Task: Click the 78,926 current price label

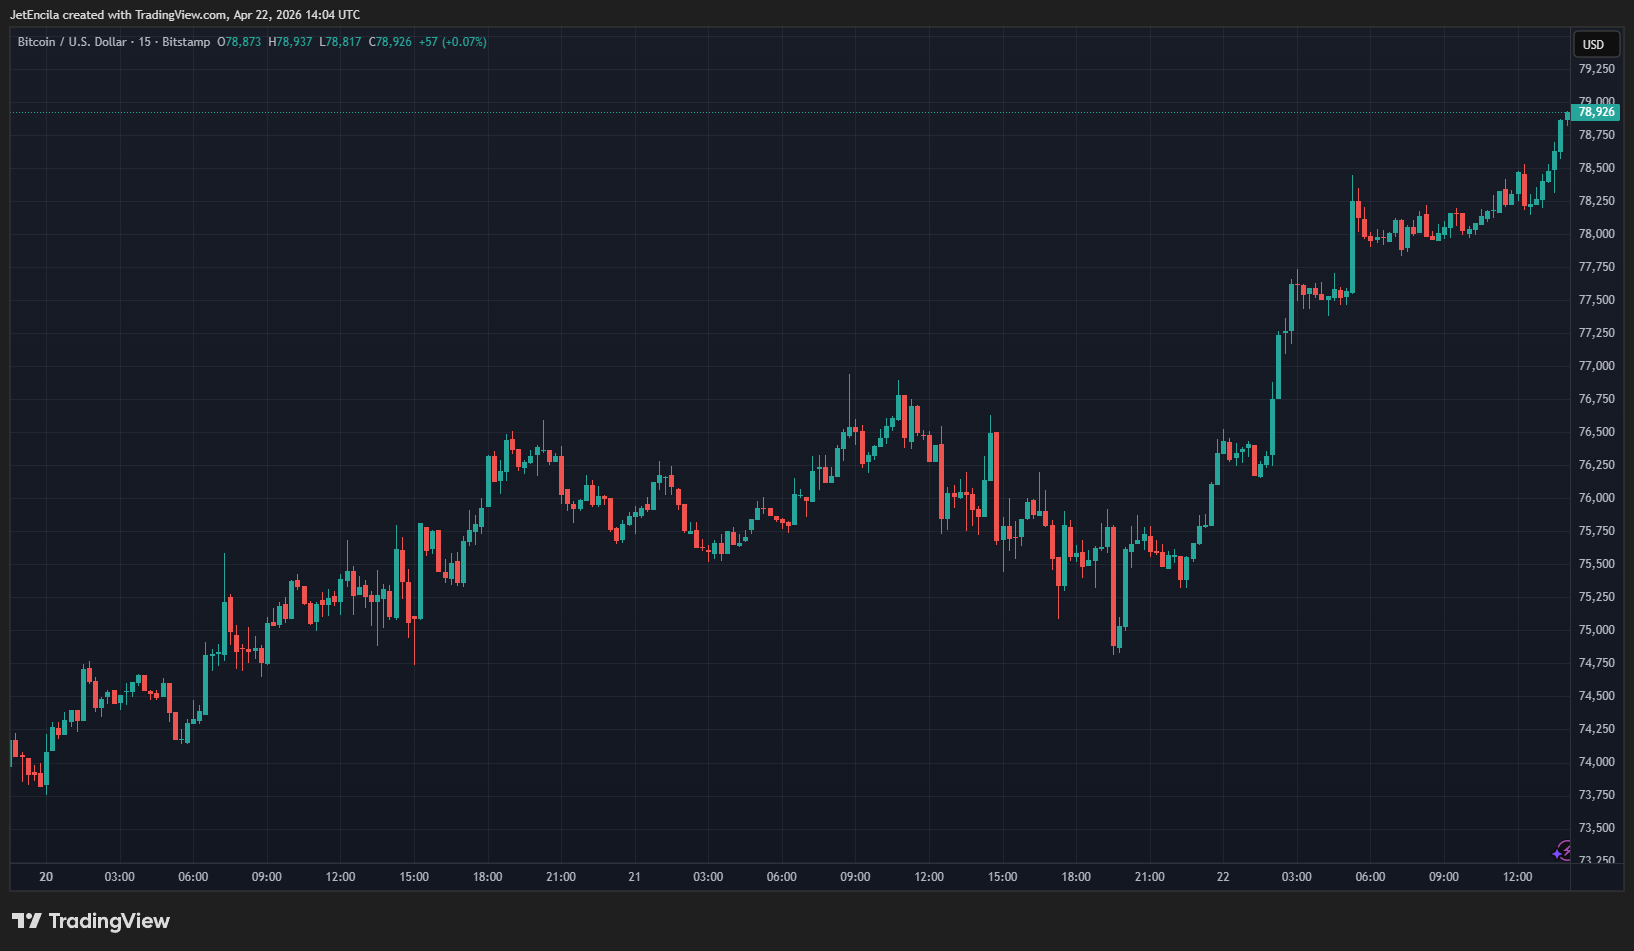Action: [x=1596, y=112]
